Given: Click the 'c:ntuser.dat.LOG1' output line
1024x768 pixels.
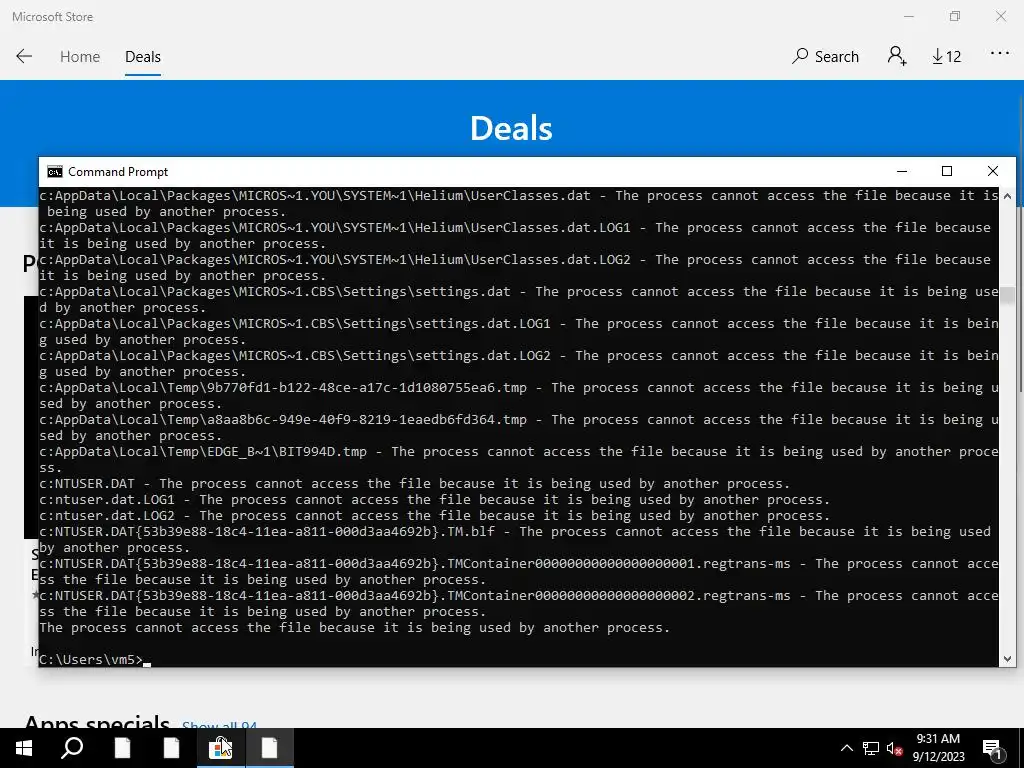Looking at the screenshot, I should pos(434,500).
